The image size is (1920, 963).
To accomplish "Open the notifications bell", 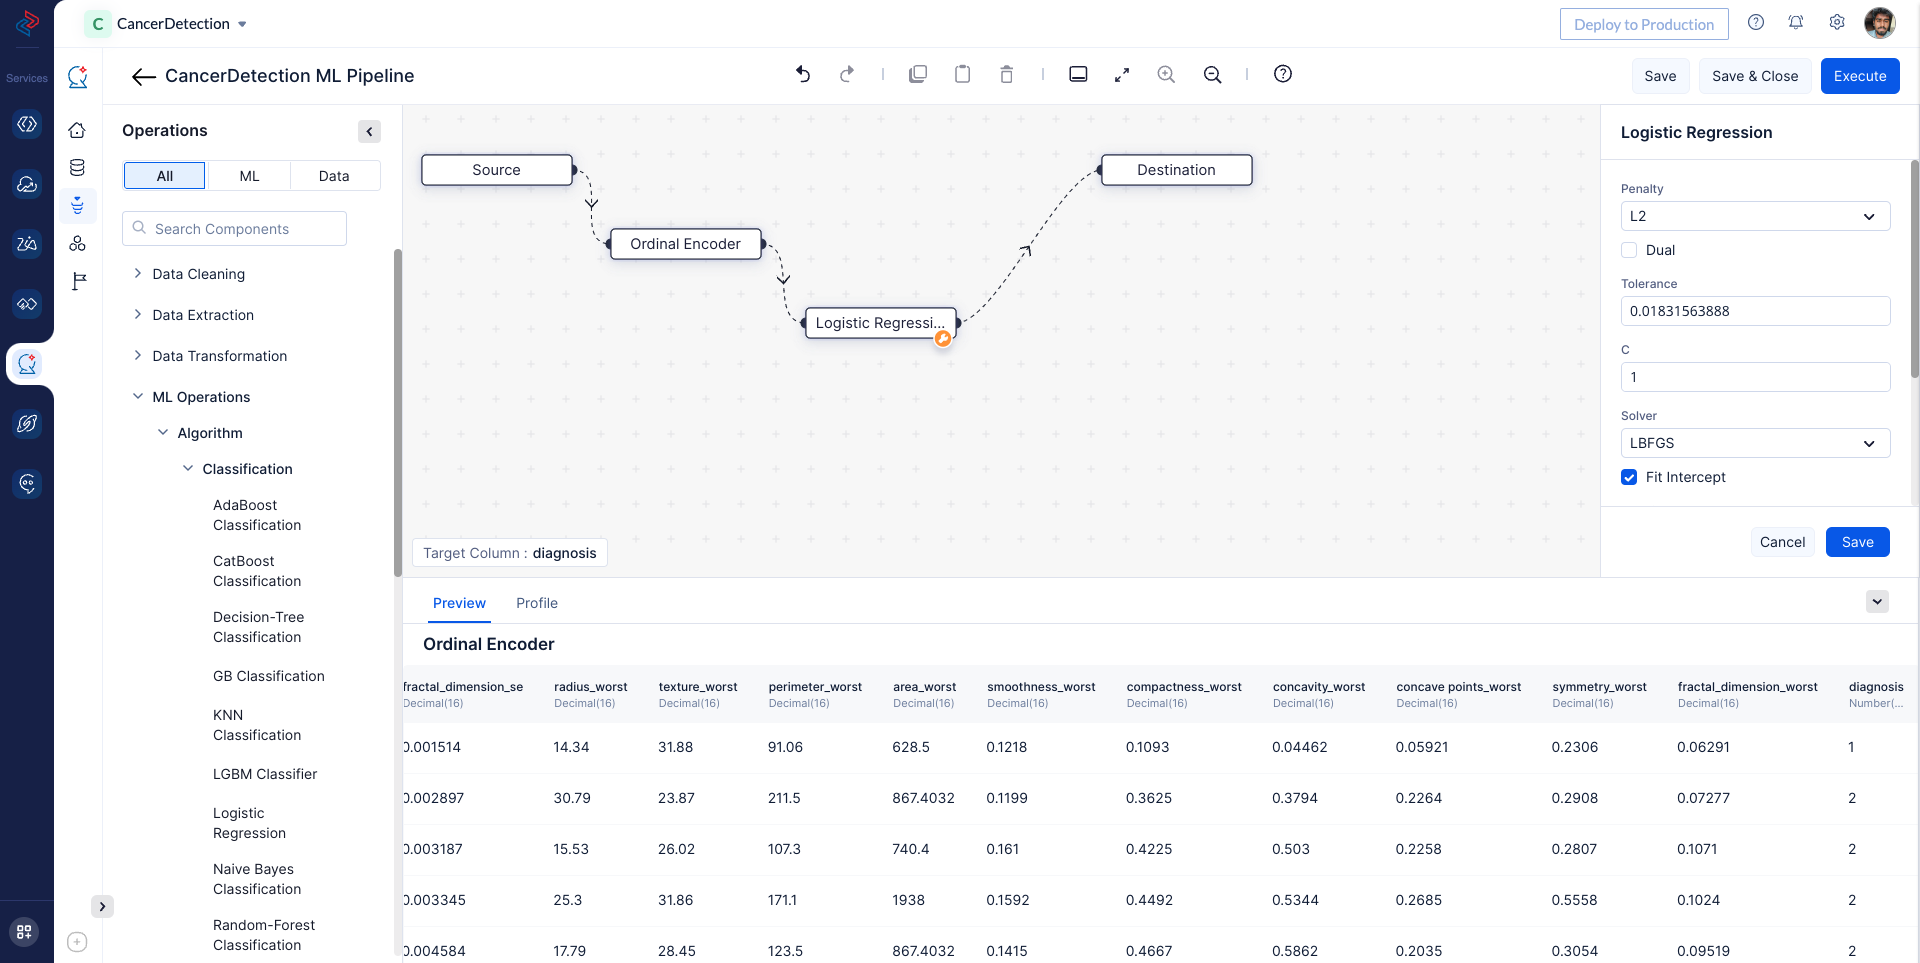I will (x=1796, y=23).
